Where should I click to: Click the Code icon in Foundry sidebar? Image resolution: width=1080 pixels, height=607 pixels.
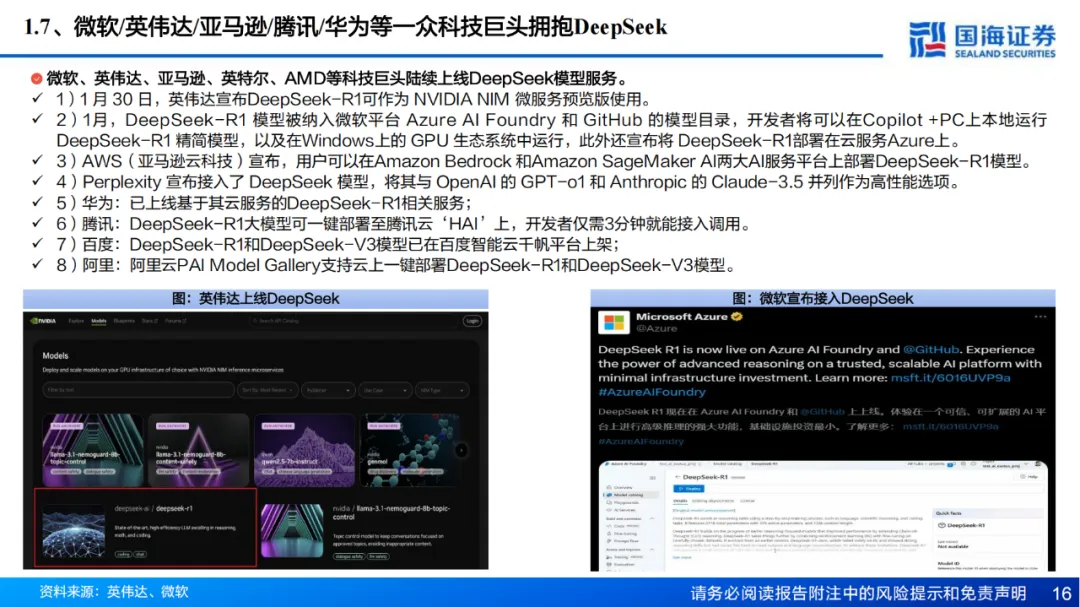[609, 526]
